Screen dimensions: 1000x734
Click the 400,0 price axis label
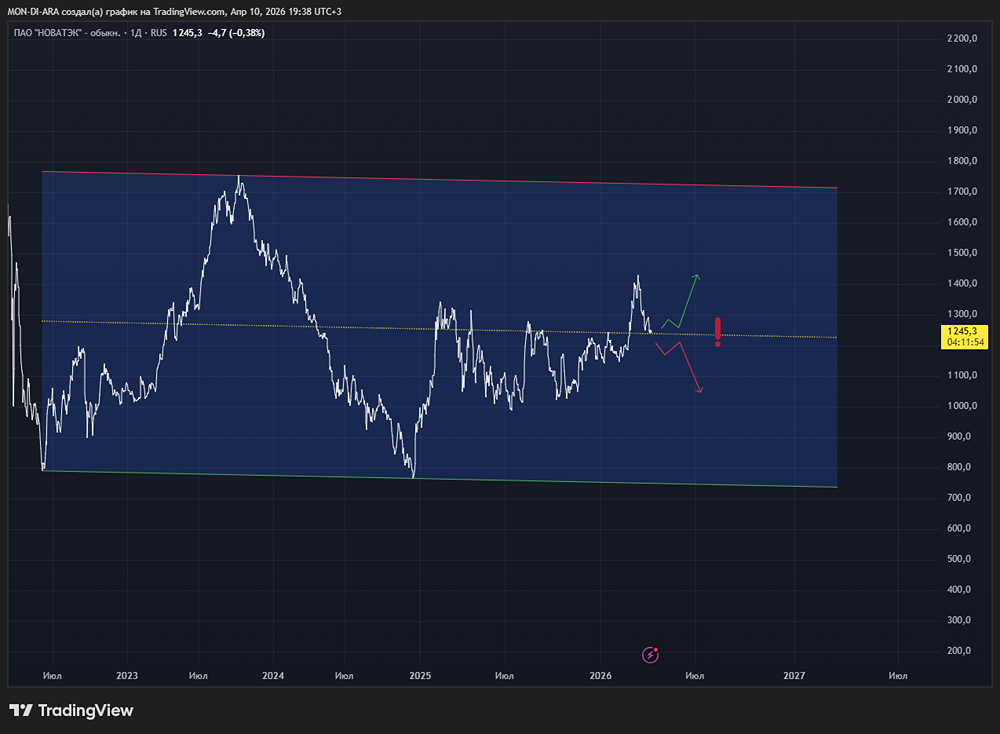pyautogui.click(x=959, y=589)
